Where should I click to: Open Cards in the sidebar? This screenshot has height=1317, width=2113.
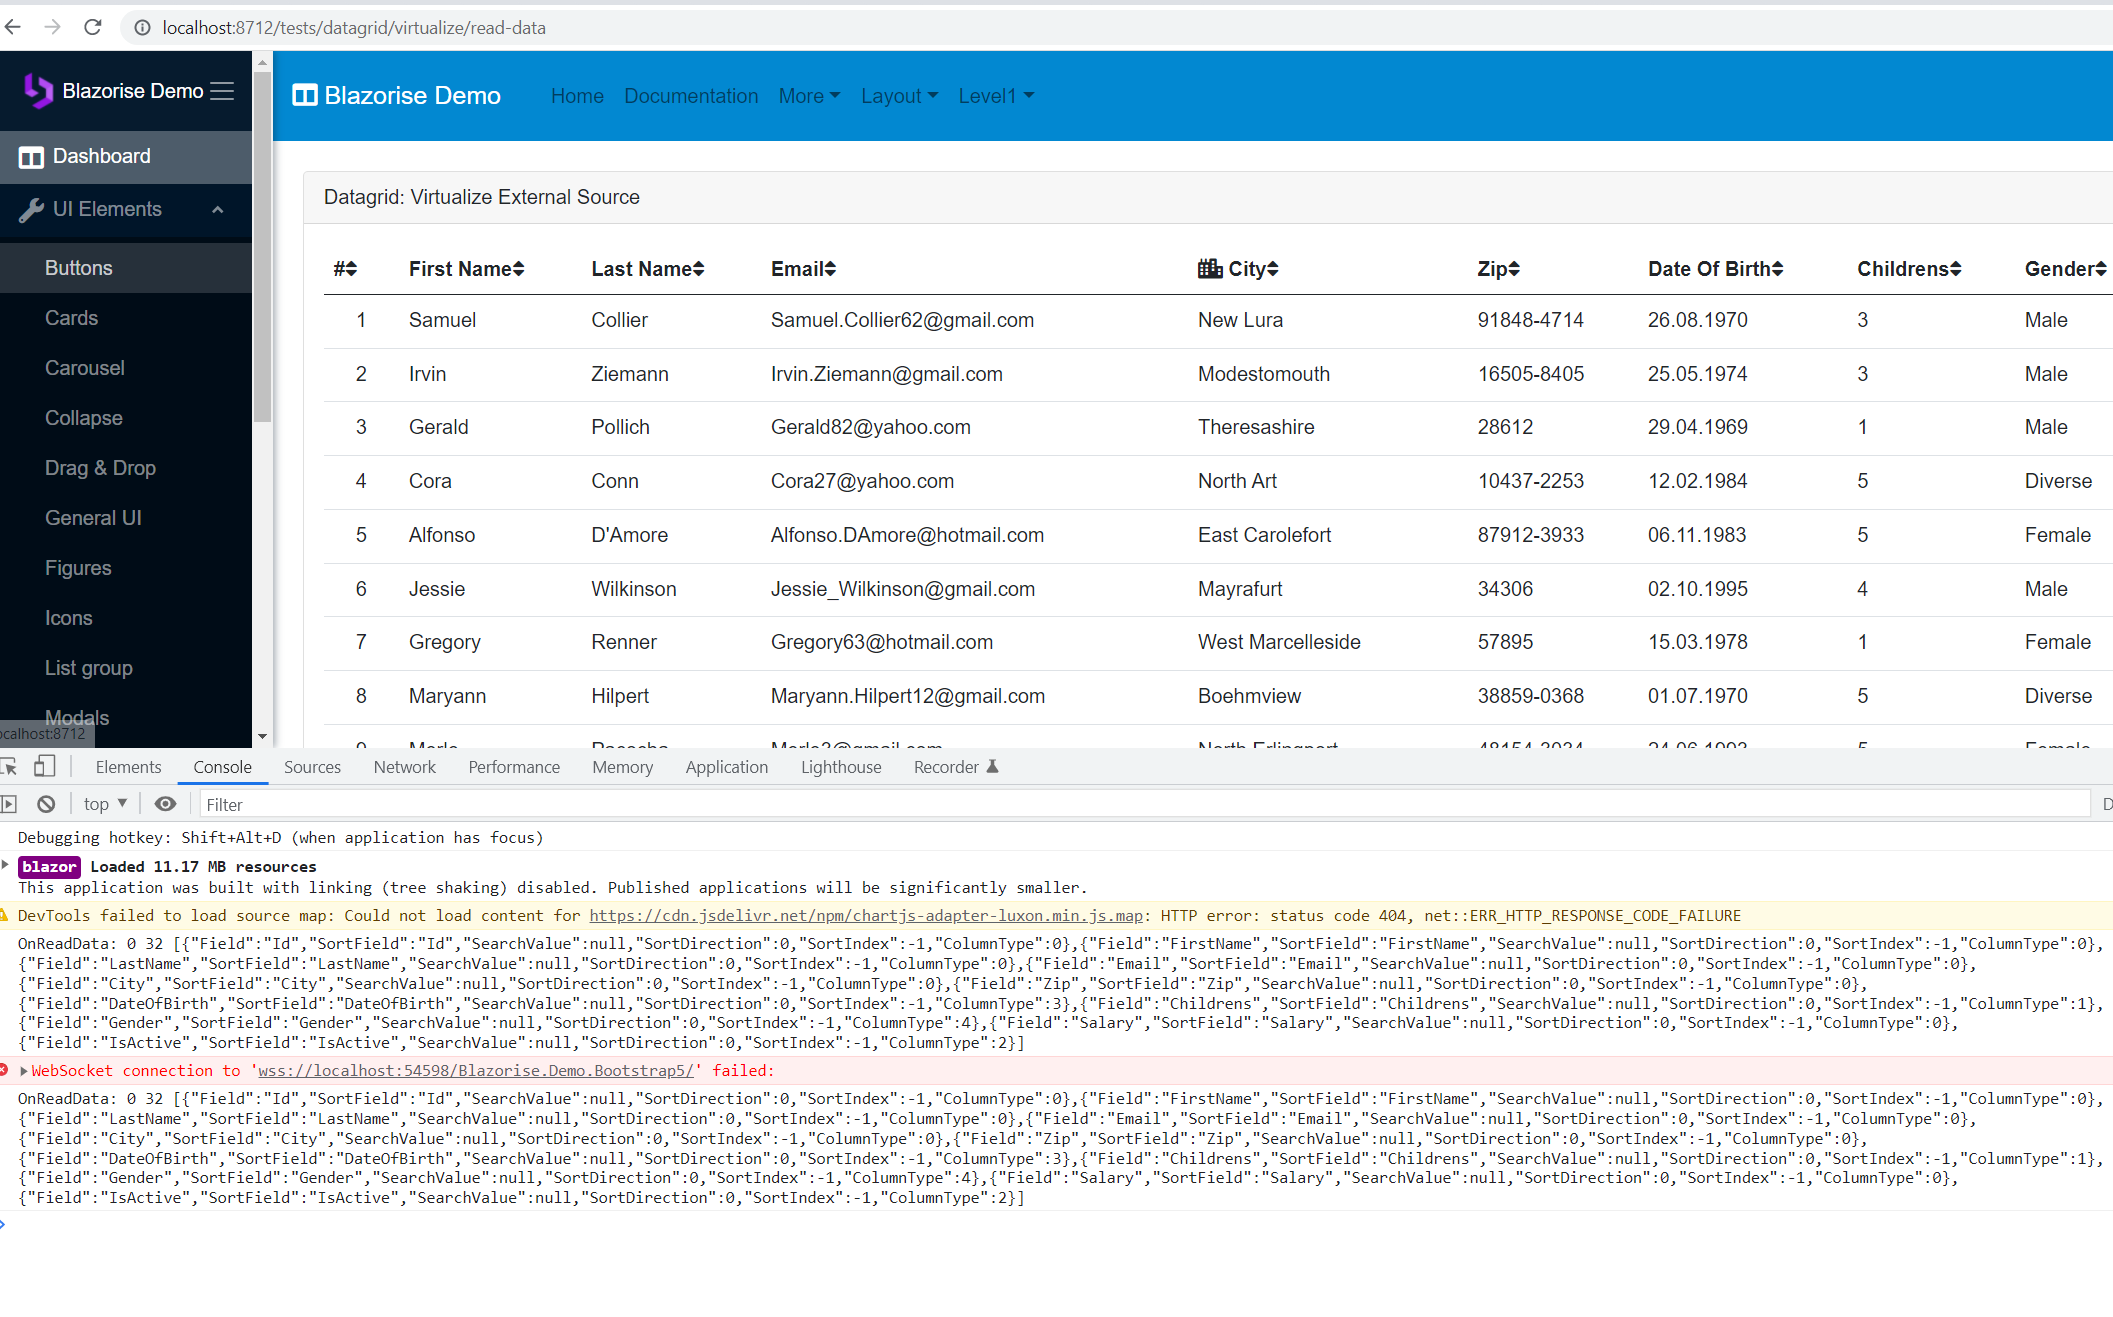point(126,318)
